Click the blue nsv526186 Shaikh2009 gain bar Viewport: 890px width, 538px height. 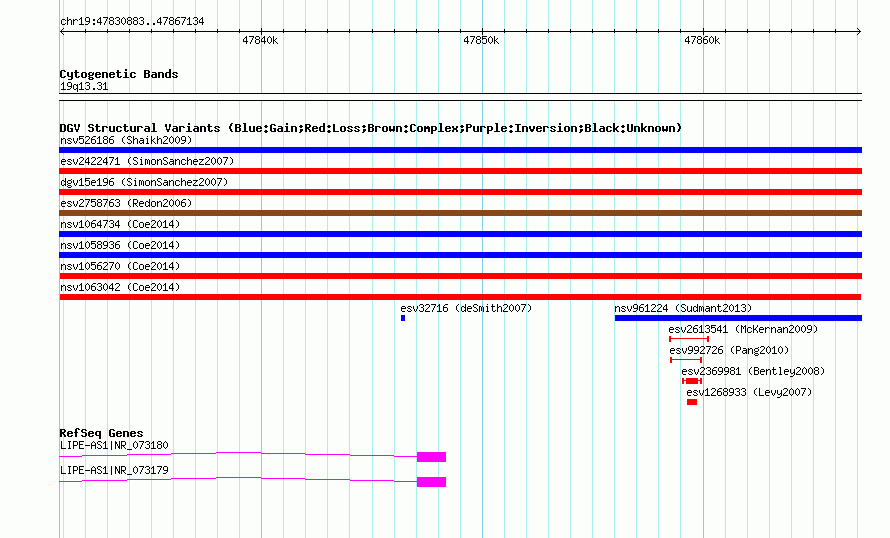pyautogui.click(x=460, y=150)
